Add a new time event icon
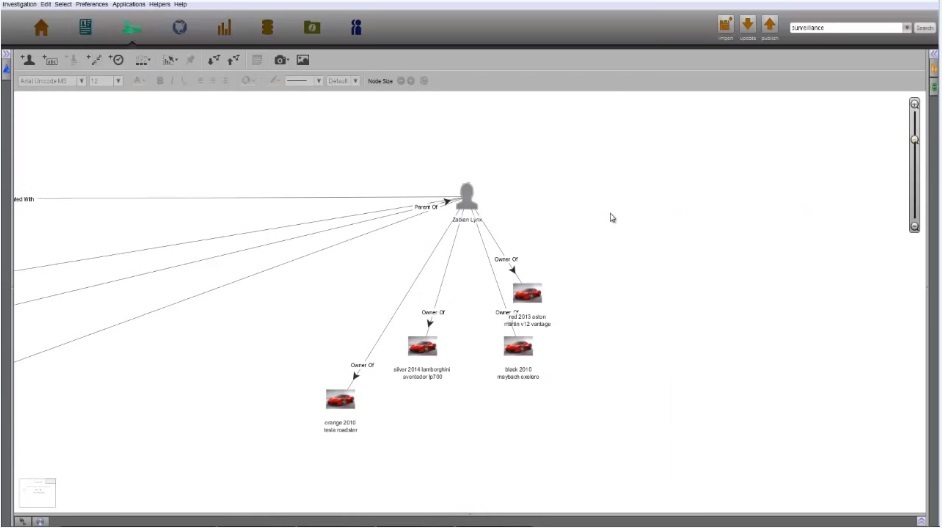 116,59
